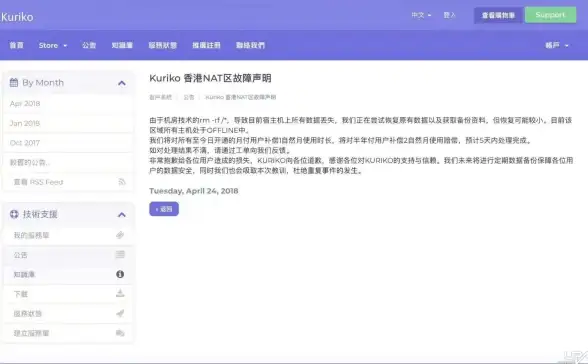Select Apr 2018 in By Month list
588x364 pixels.
(68, 103)
